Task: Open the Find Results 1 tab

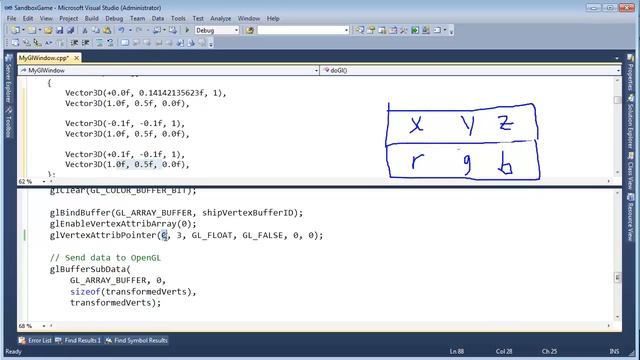Action: 78,340
